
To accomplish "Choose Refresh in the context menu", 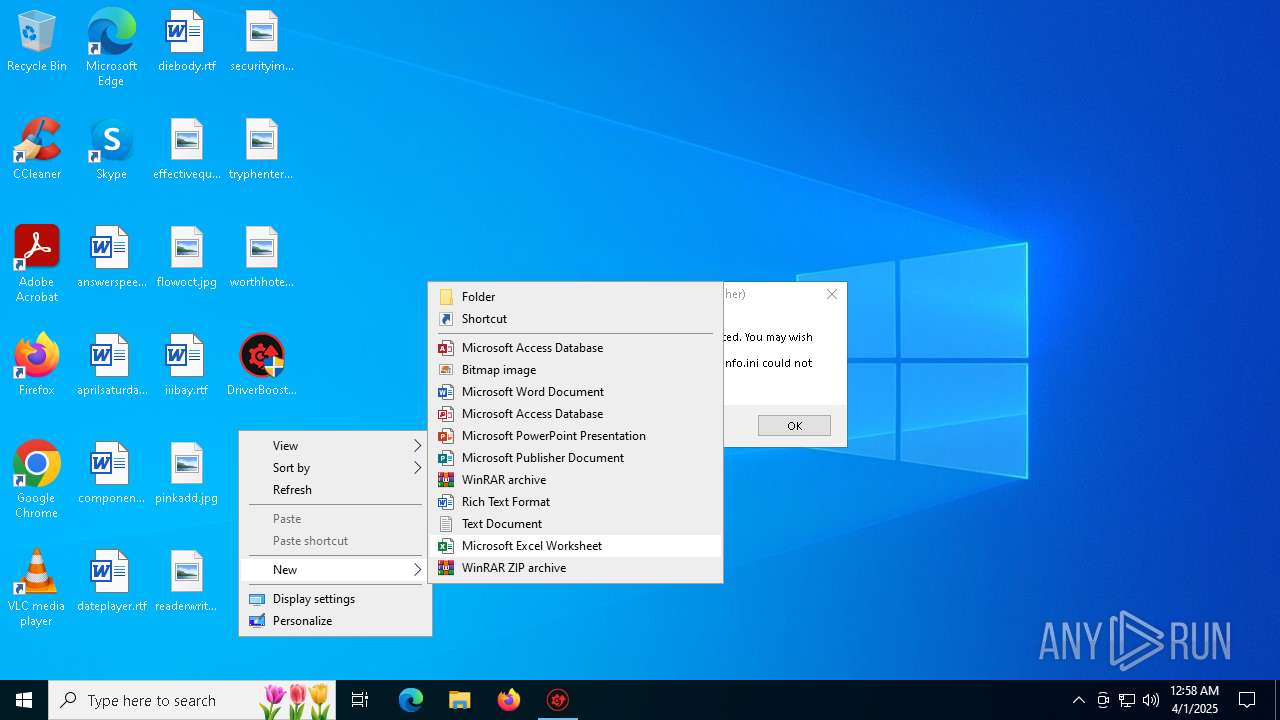I will coord(335,490).
